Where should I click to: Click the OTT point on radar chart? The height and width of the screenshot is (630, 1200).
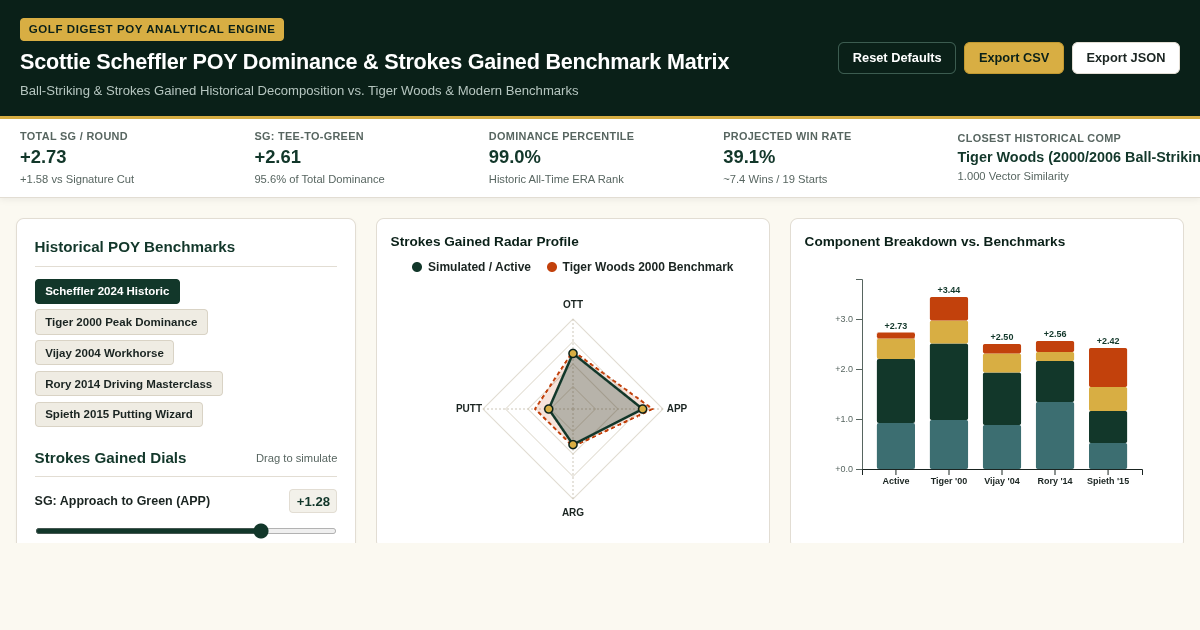[573, 353]
